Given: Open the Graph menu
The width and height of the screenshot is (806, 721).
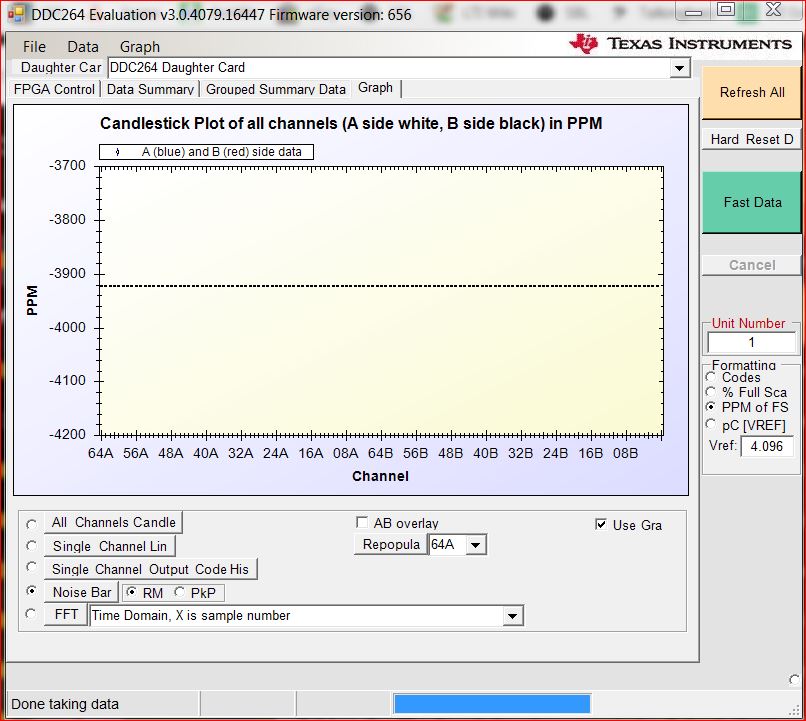Looking at the screenshot, I should pyautogui.click(x=140, y=47).
